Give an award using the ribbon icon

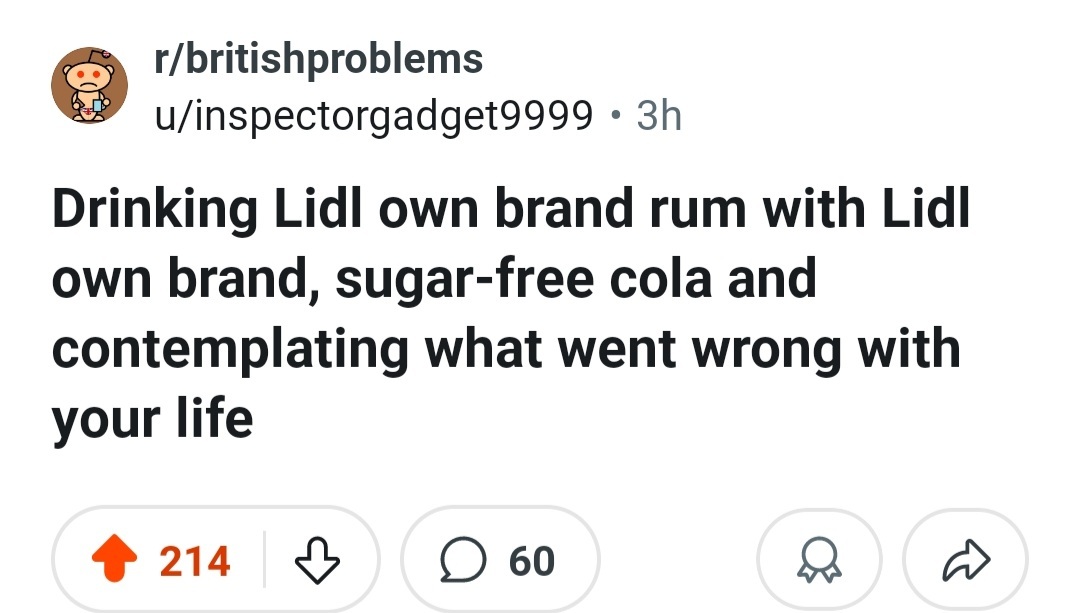point(819,560)
